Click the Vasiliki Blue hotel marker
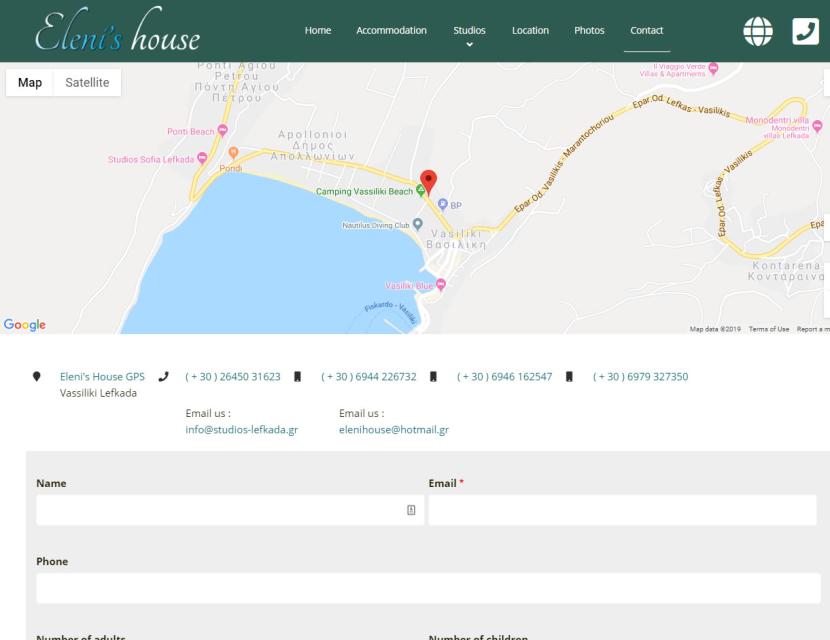The image size is (830, 640). click(440, 284)
